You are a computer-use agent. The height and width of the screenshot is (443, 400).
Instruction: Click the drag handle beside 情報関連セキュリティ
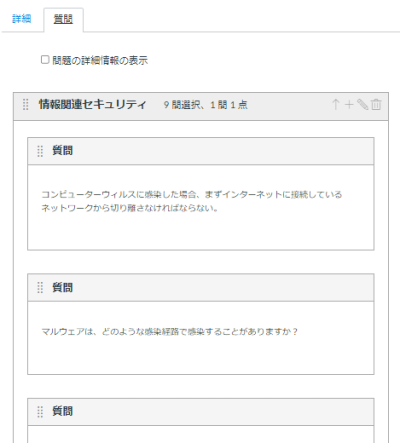pyautogui.click(x=26, y=105)
